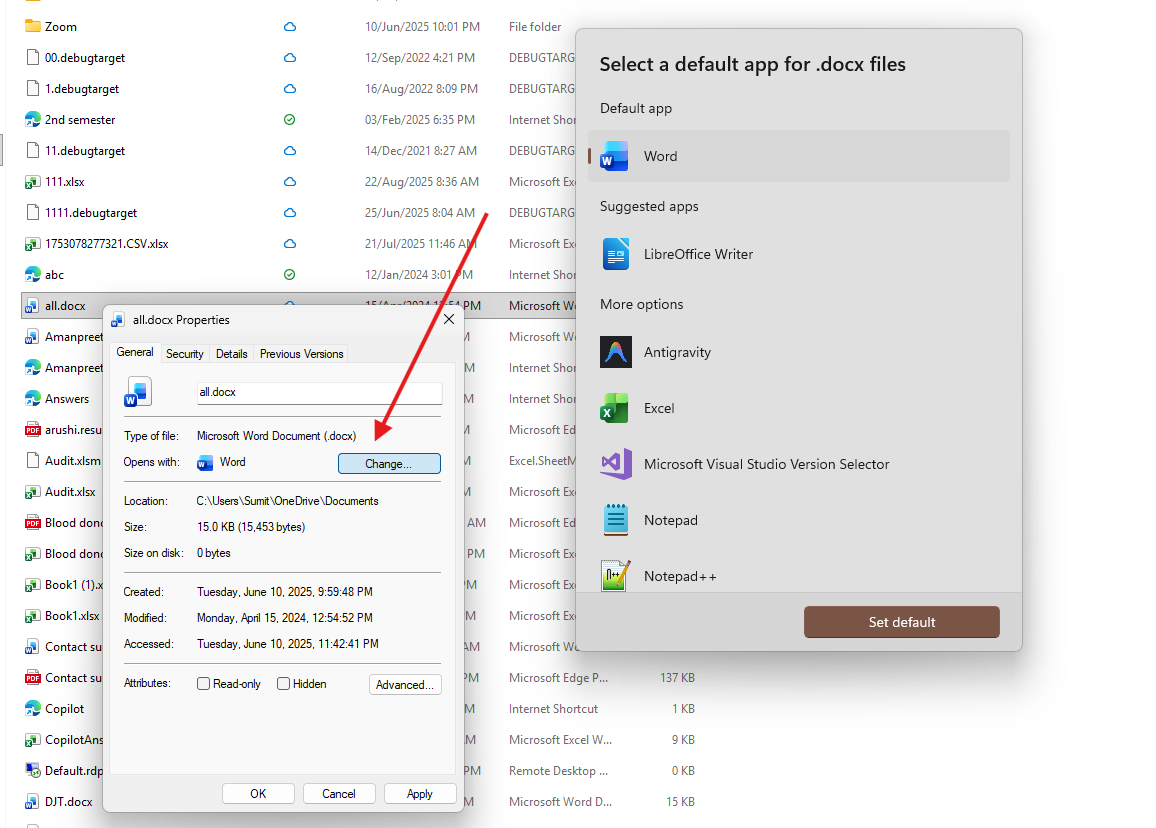Viewport: 1156px width, 828px height.
Task: Click the date 10/Jun/2025 10:01 PM
Action: (x=422, y=27)
